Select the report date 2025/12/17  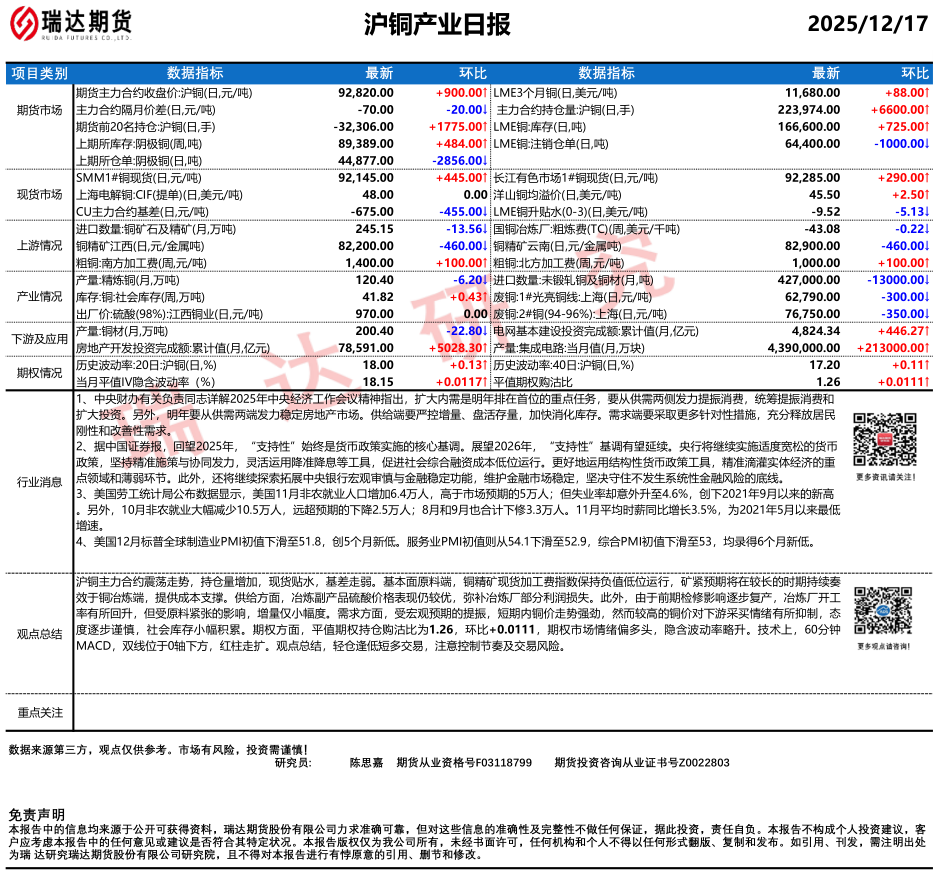(x=867, y=24)
